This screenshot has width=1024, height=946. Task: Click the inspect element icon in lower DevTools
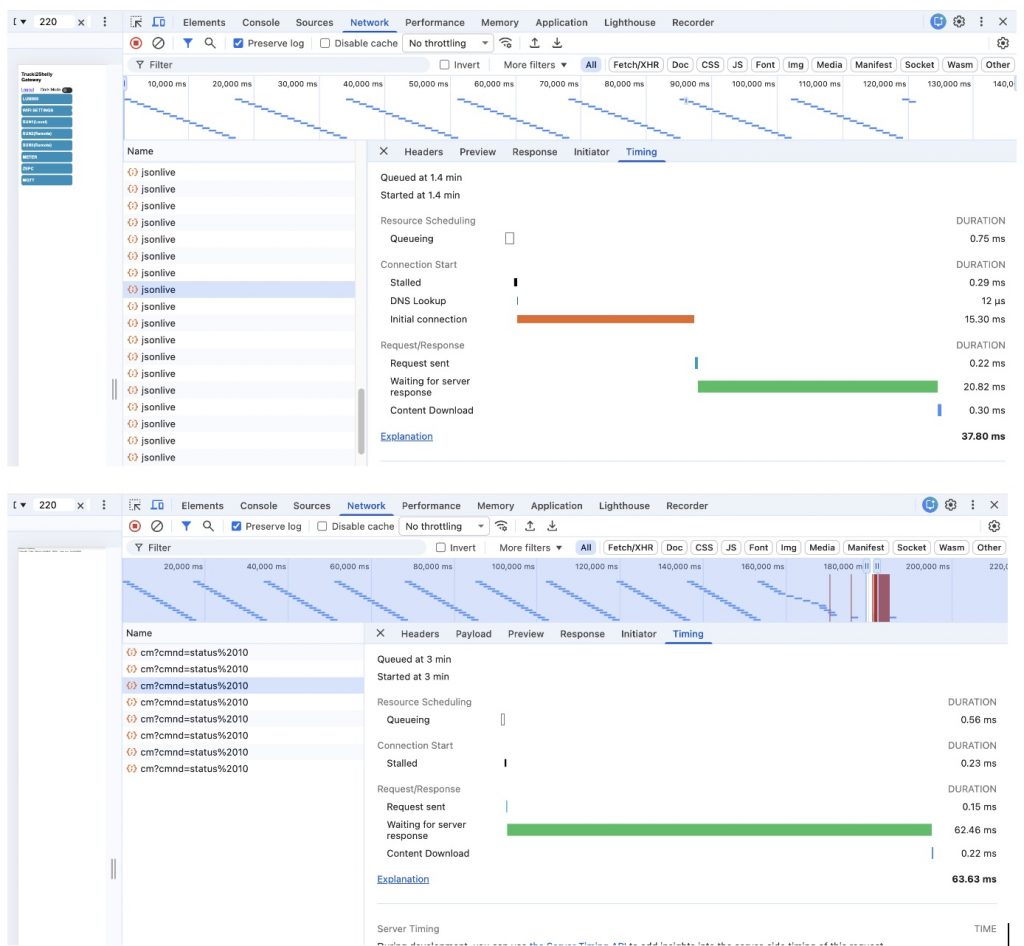point(135,506)
